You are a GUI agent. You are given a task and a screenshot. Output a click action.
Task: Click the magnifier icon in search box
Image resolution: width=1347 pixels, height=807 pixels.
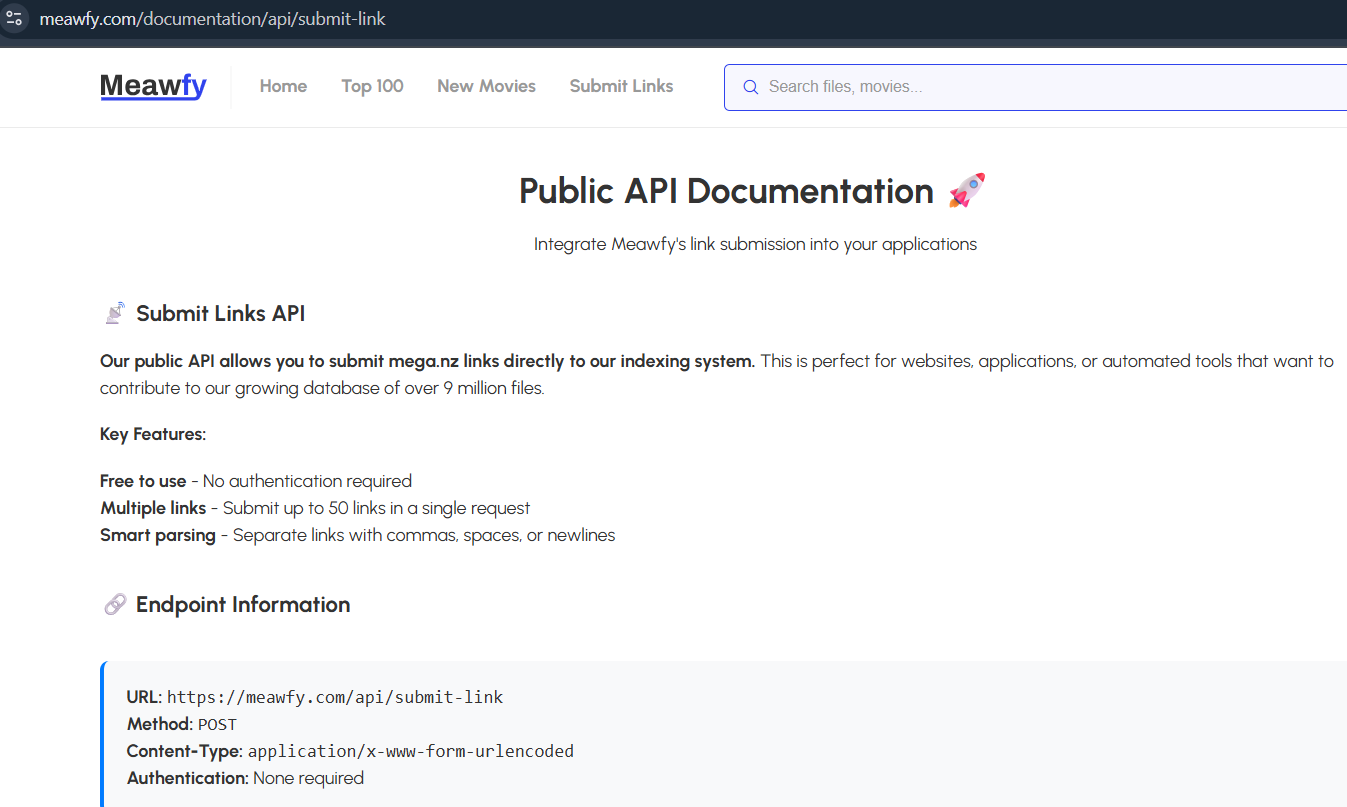click(x=751, y=87)
